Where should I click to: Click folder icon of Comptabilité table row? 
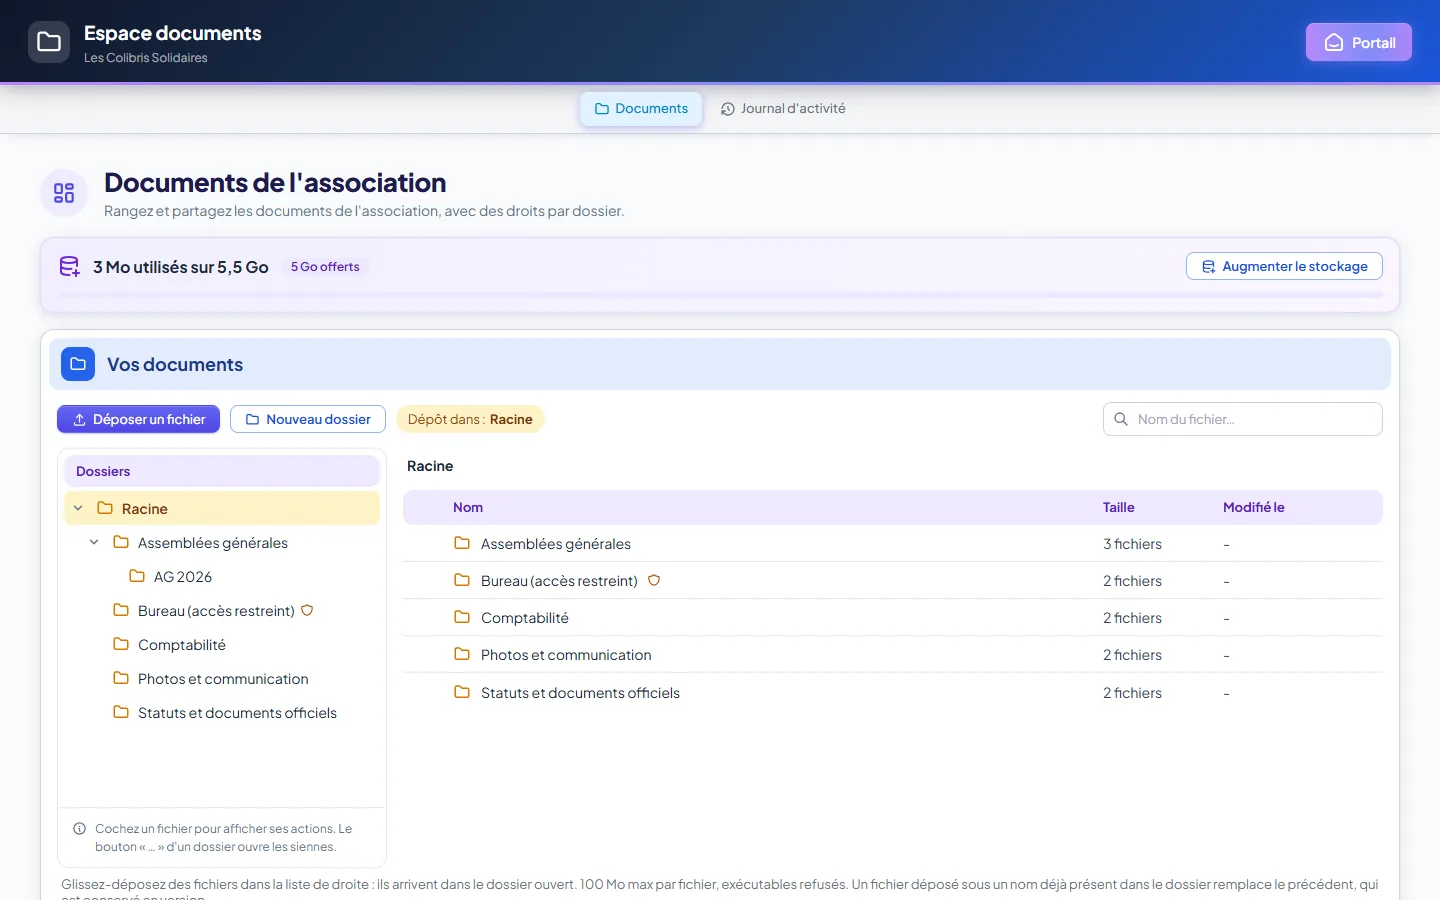[462, 617]
